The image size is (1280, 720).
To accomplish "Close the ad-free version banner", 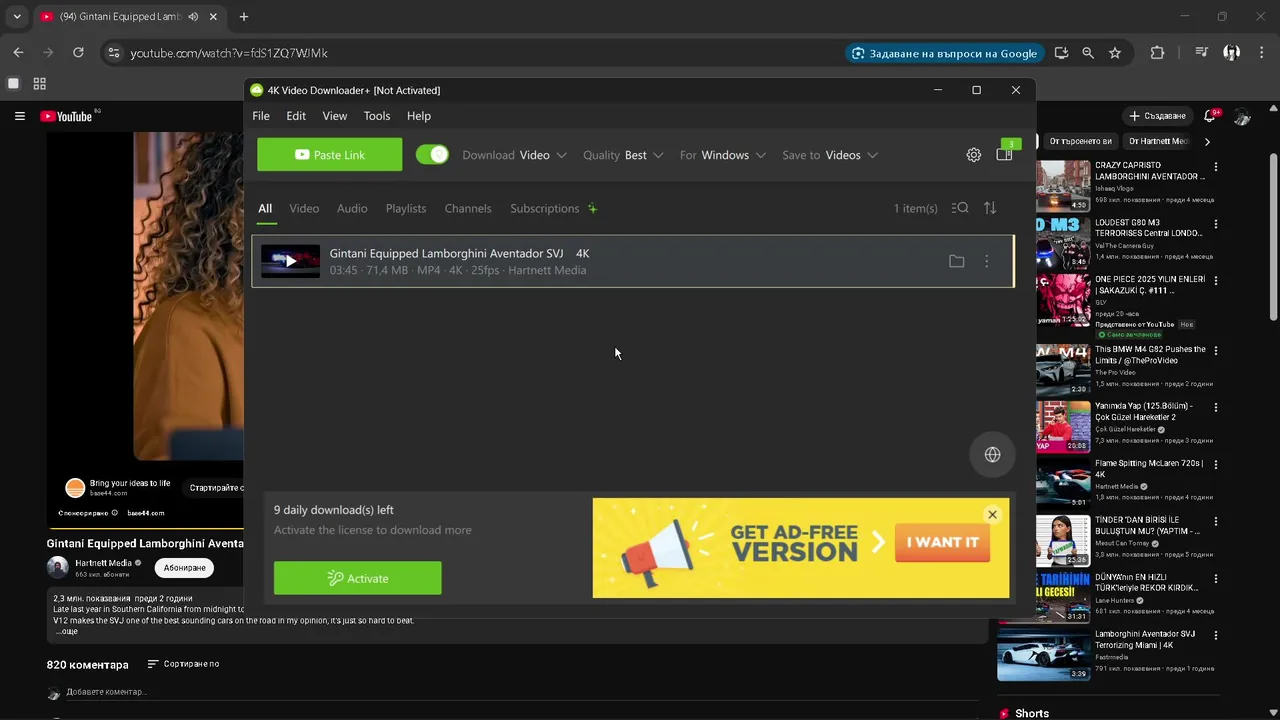I will click(x=992, y=515).
